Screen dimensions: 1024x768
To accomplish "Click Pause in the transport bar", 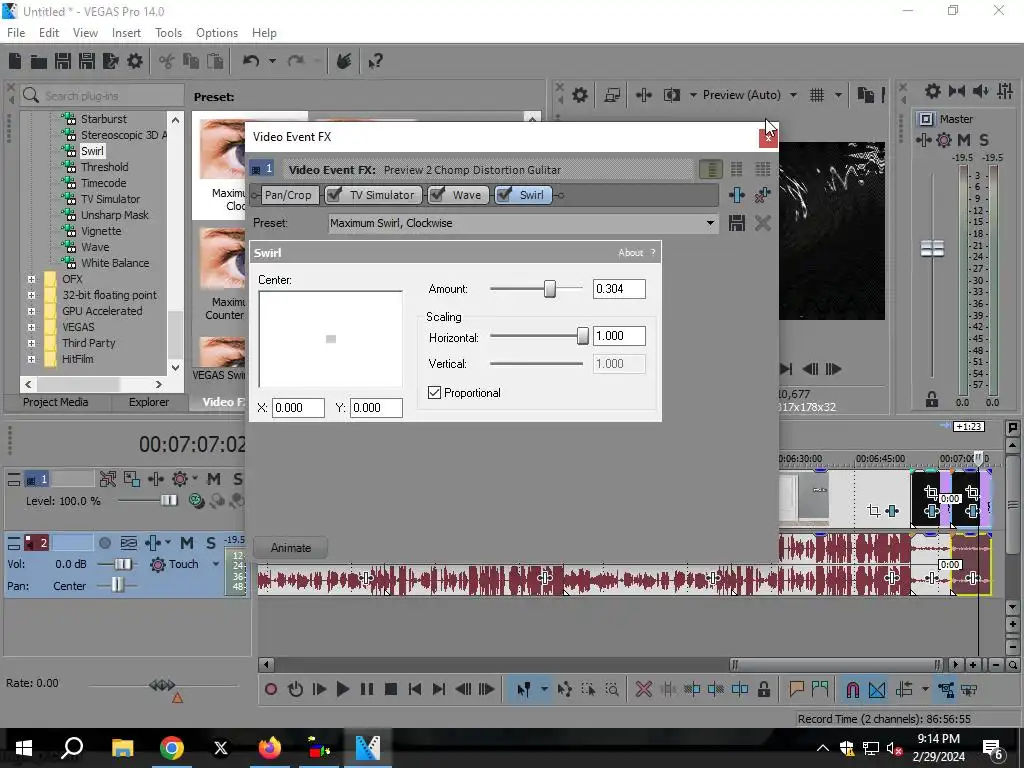I will point(367,689).
